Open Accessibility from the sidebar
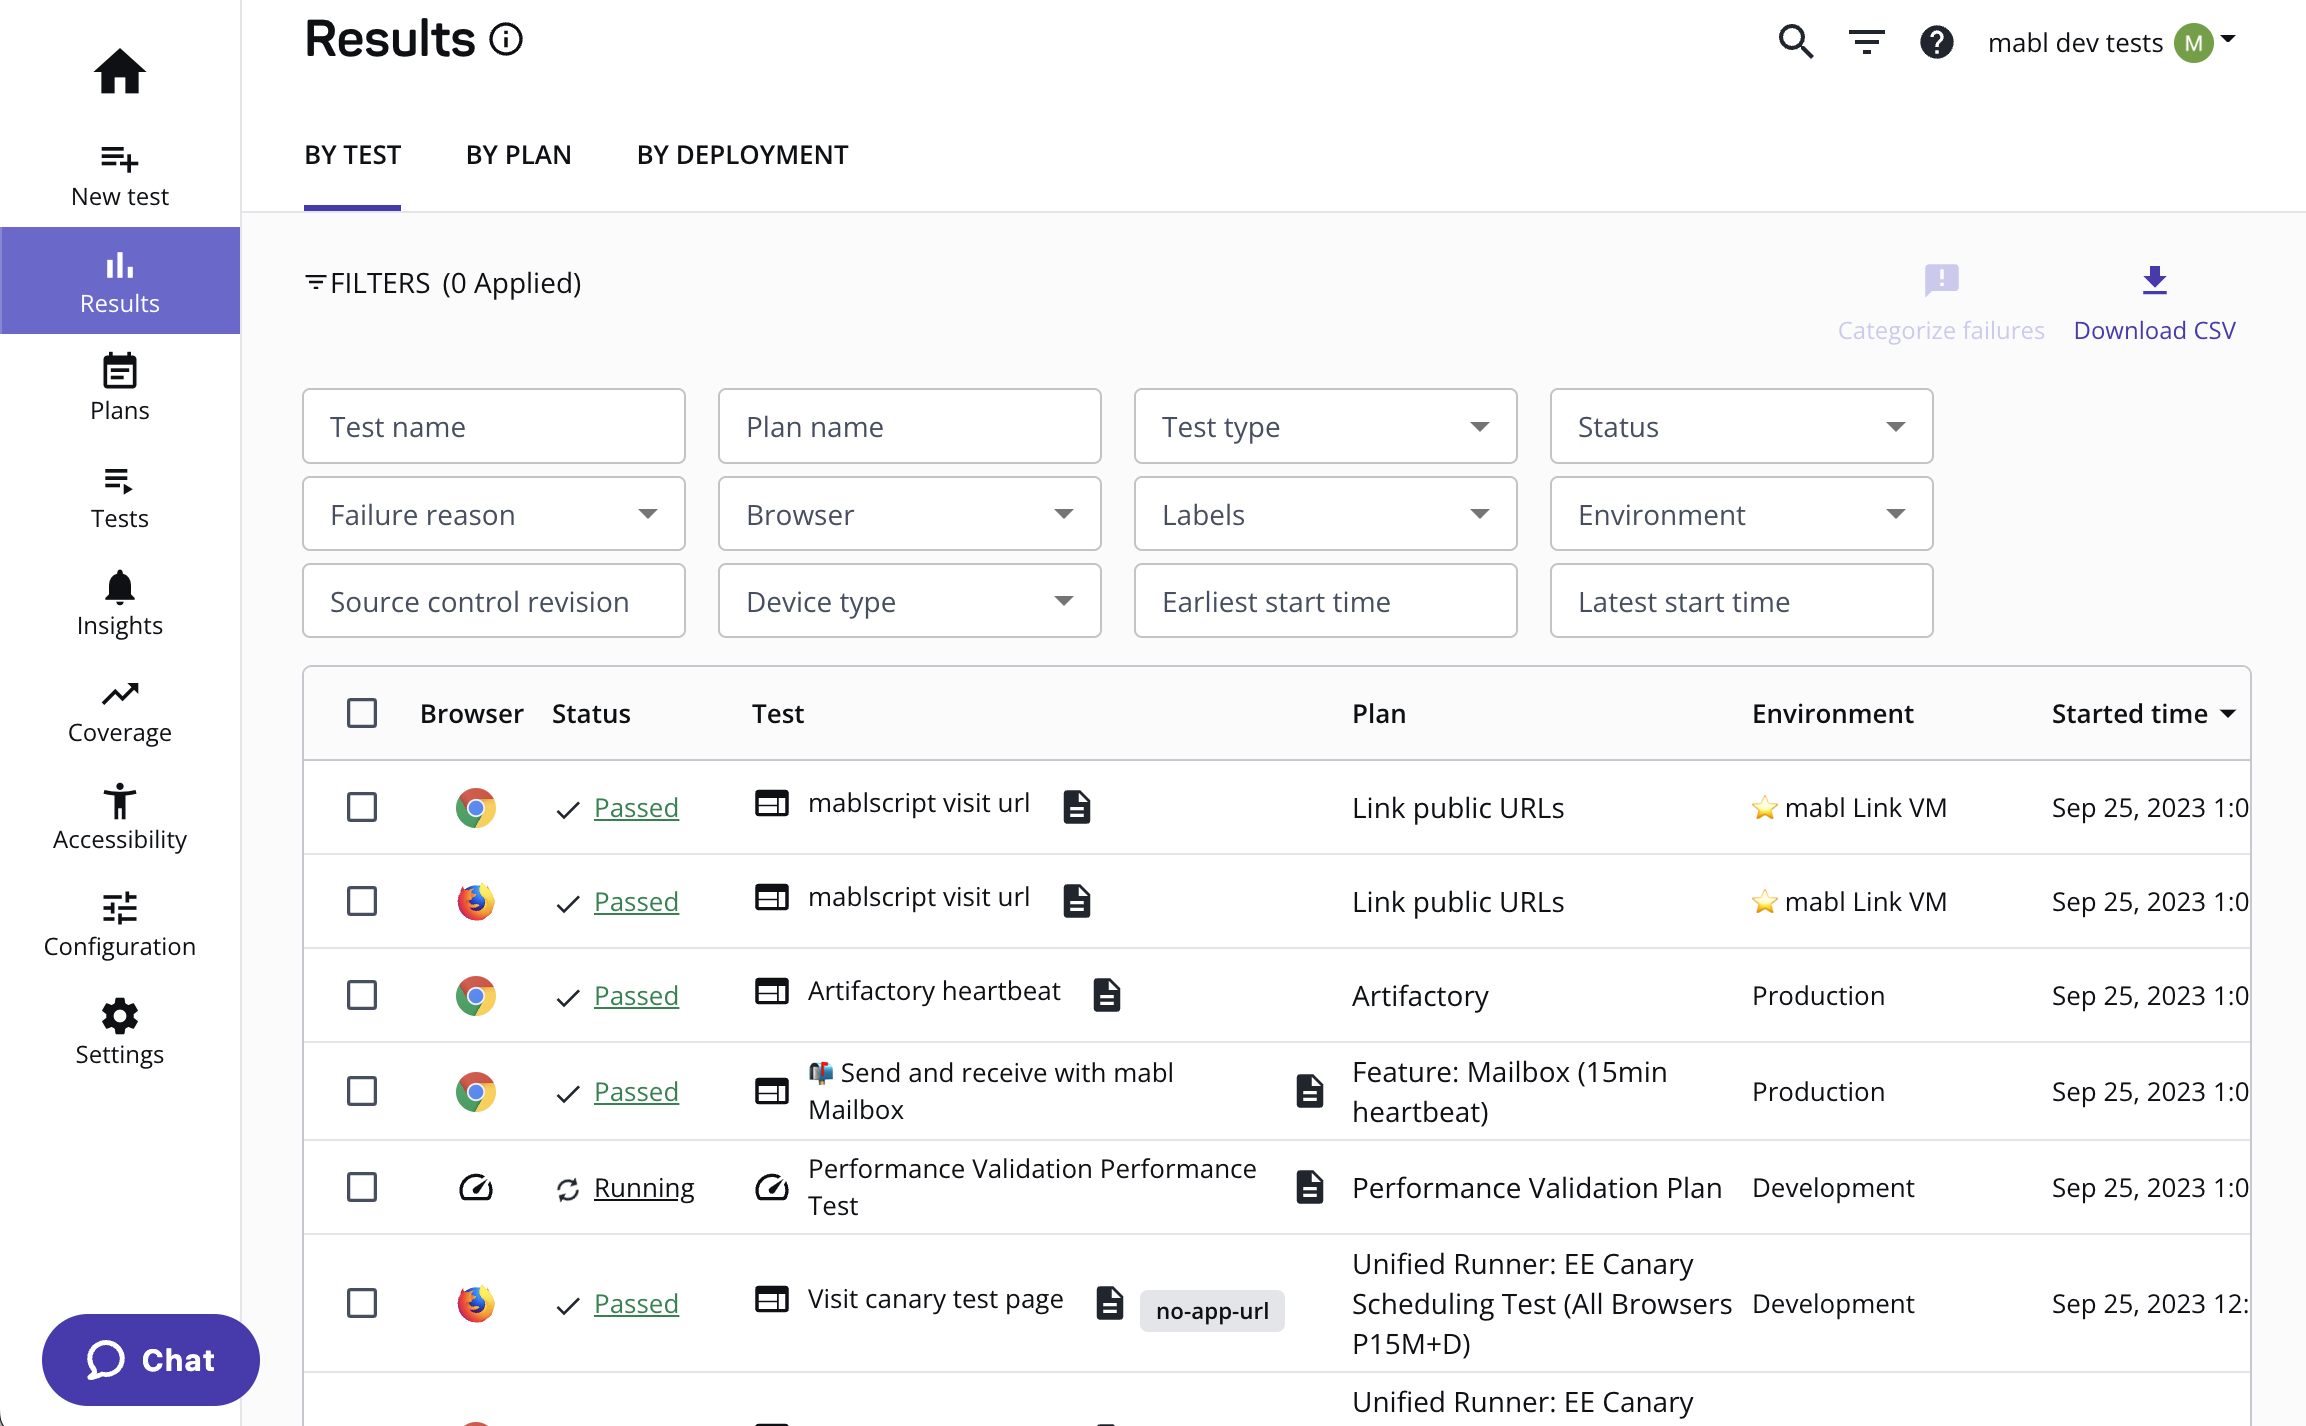This screenshot has height=1426, width=2306. pos(119,817)
